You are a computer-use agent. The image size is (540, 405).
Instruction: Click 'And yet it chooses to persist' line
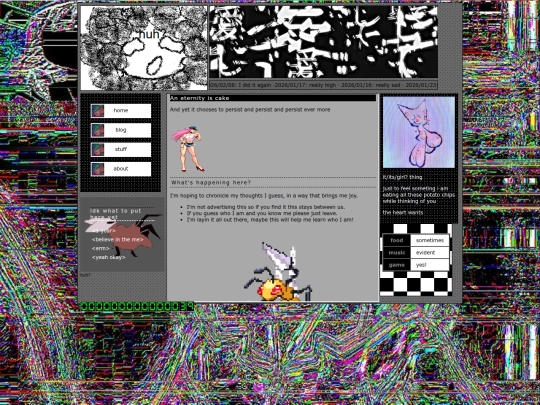(250, 110)
